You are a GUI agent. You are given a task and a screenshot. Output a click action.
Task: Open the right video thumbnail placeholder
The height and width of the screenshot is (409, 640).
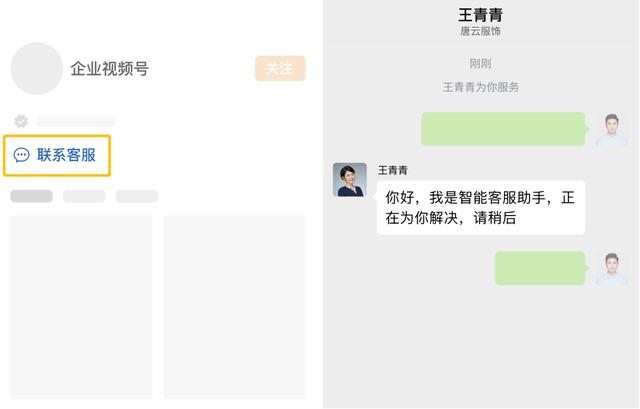(234, 307)
